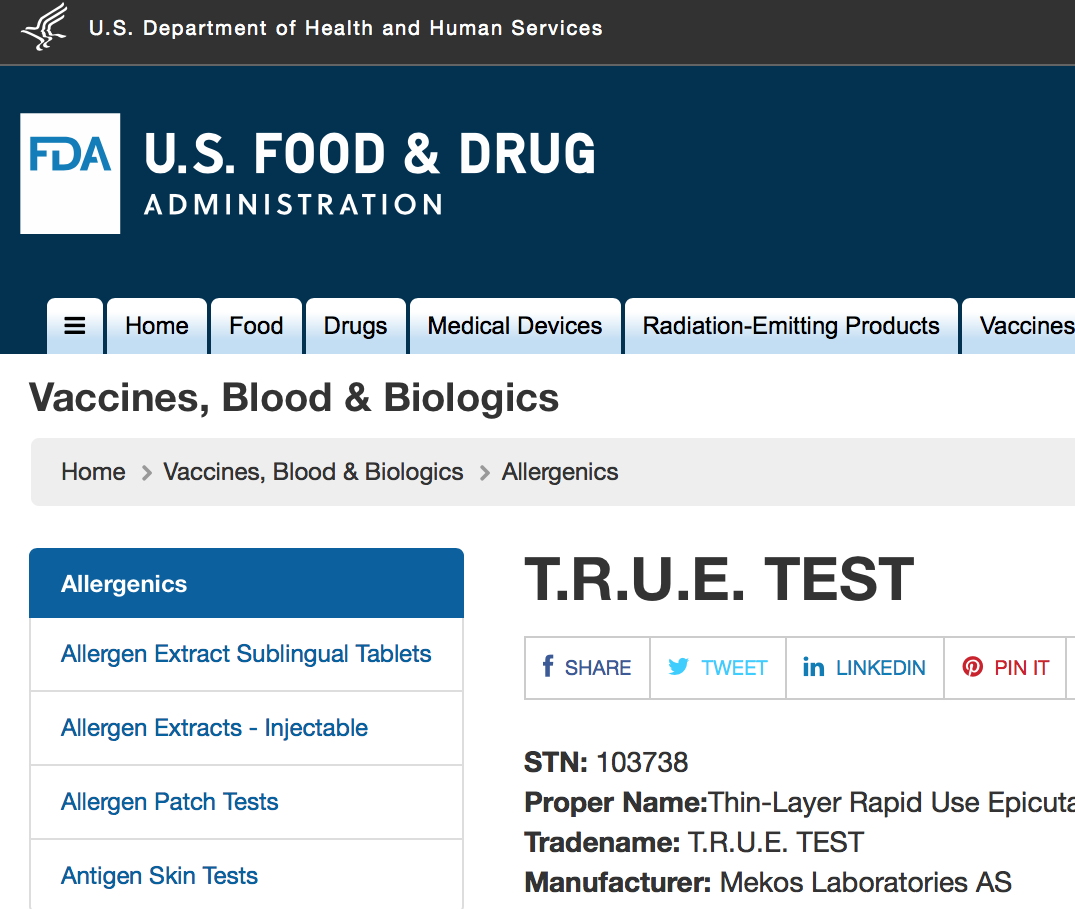1075x909 pixels.
Task: Click the HHS eagle logo icon
Action: pos(45,27)
